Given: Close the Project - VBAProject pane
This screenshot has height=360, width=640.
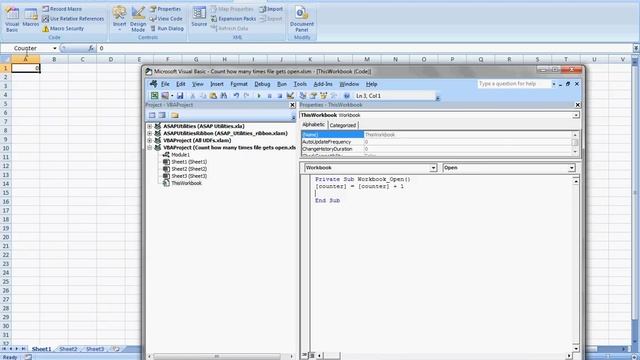Looking at the screenshot, I should pyautogui.click(x=292, y=105).
